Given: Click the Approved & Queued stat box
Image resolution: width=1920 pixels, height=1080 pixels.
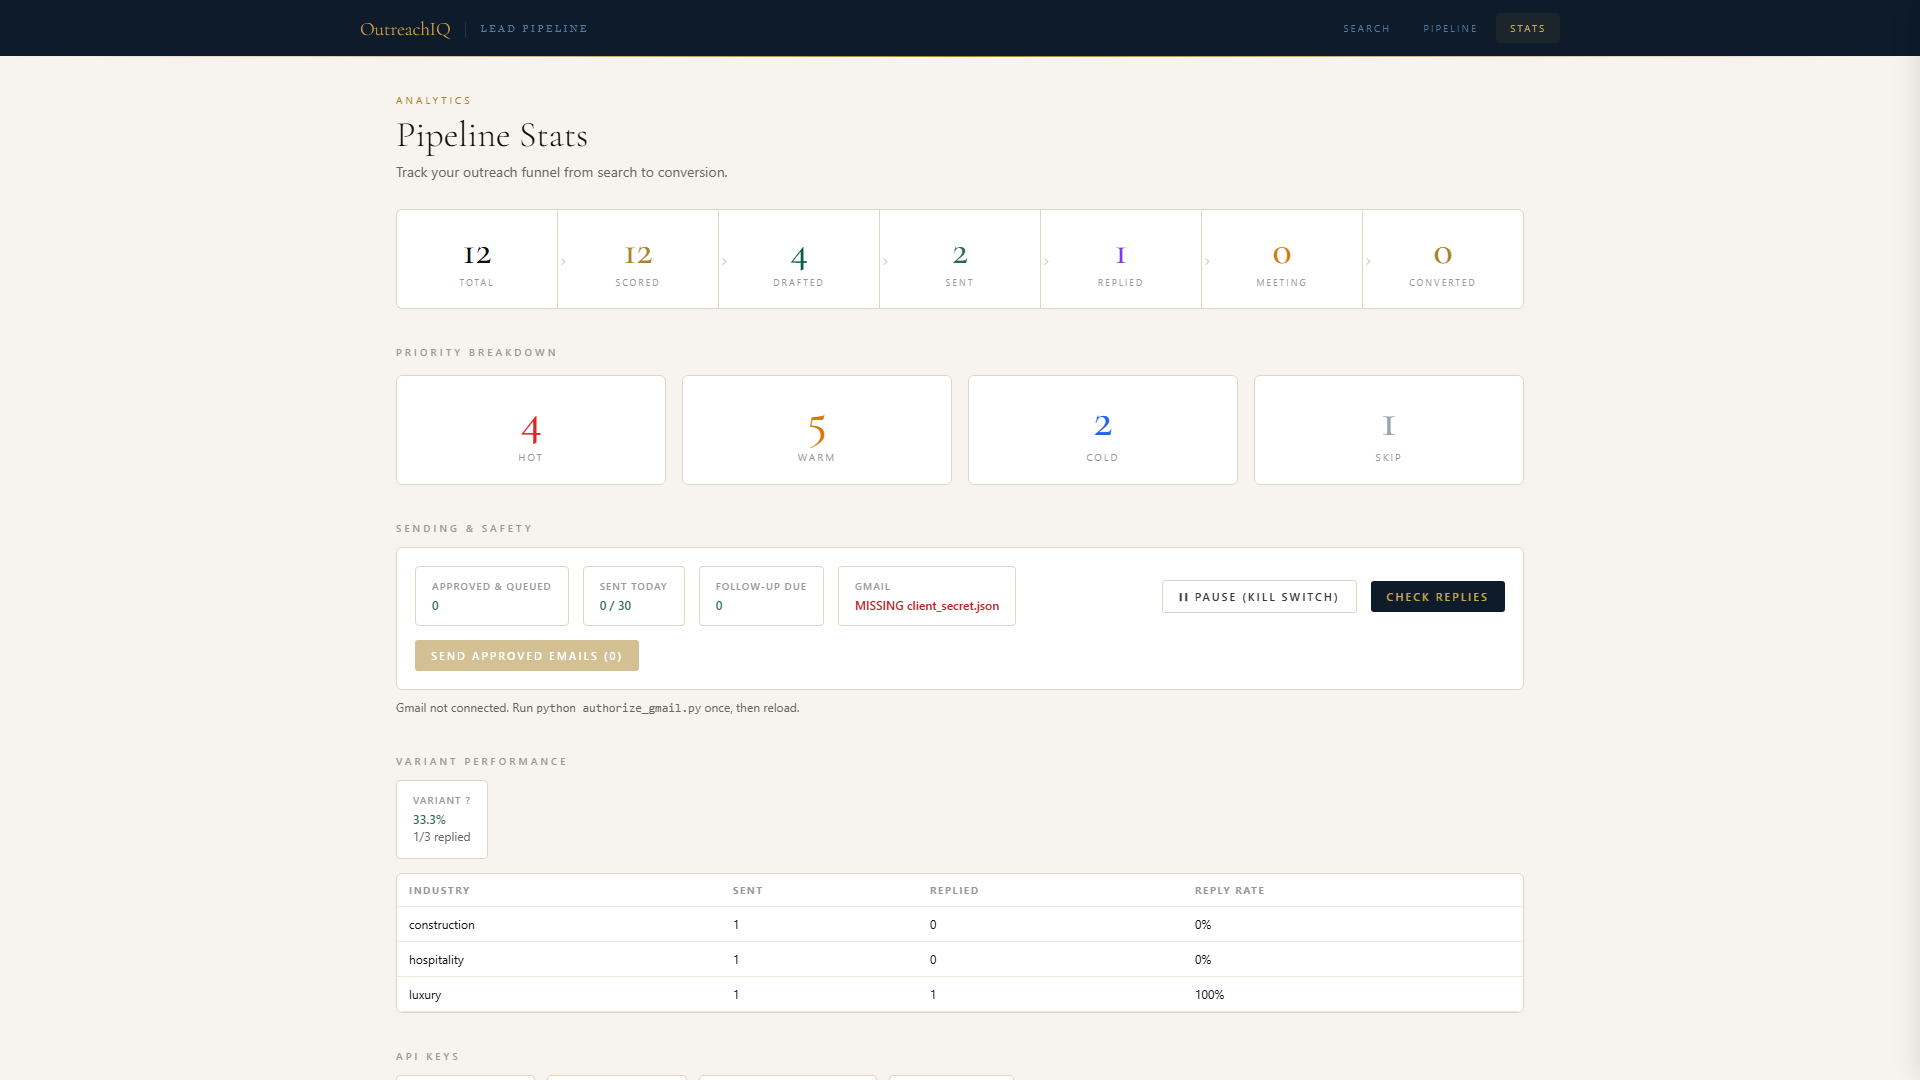Looking at the screenshot, I should (x=492, y=596).
